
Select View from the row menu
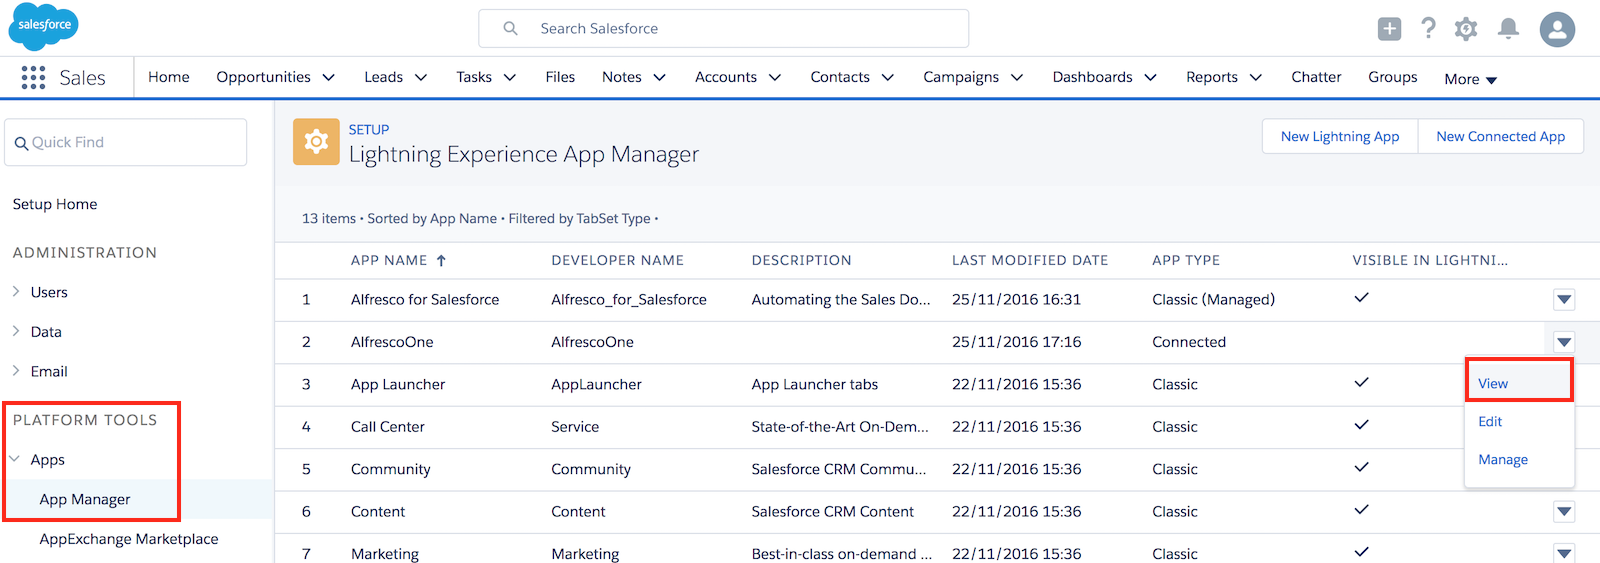click(1493, 384)
